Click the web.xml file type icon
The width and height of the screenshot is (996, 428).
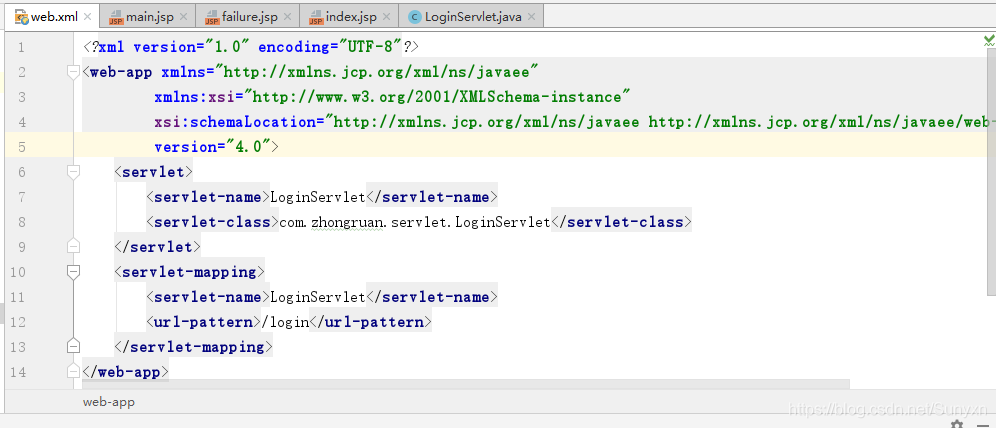pyautogui.click(x=22, y=17)
